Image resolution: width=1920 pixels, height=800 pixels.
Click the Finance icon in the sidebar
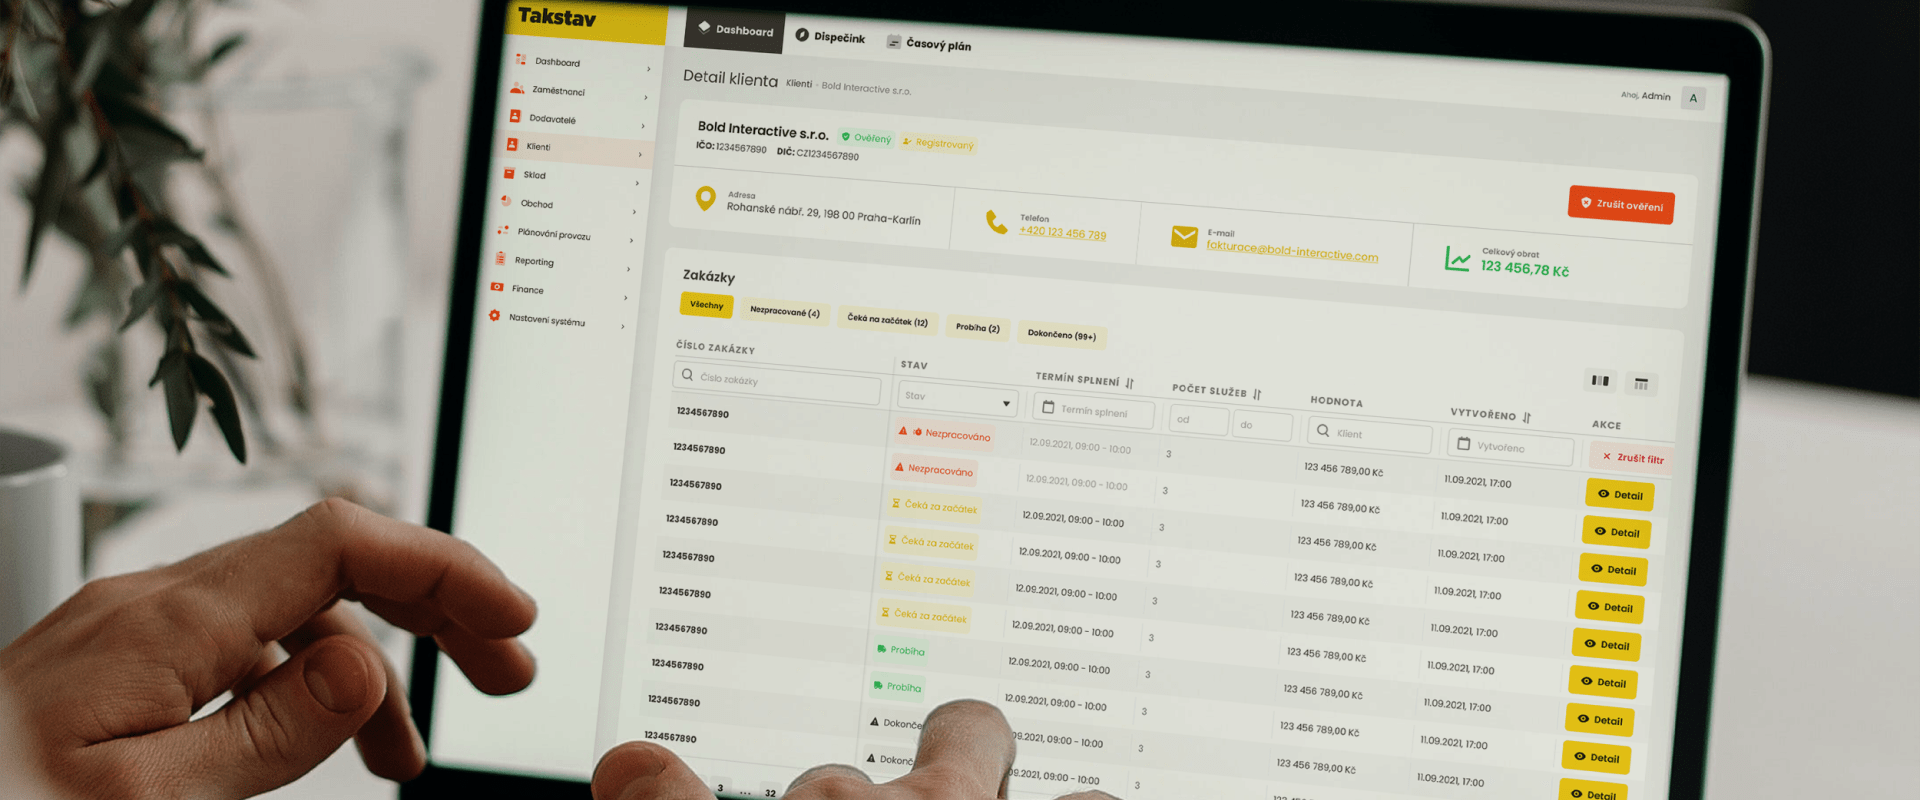tap(497, 287)
